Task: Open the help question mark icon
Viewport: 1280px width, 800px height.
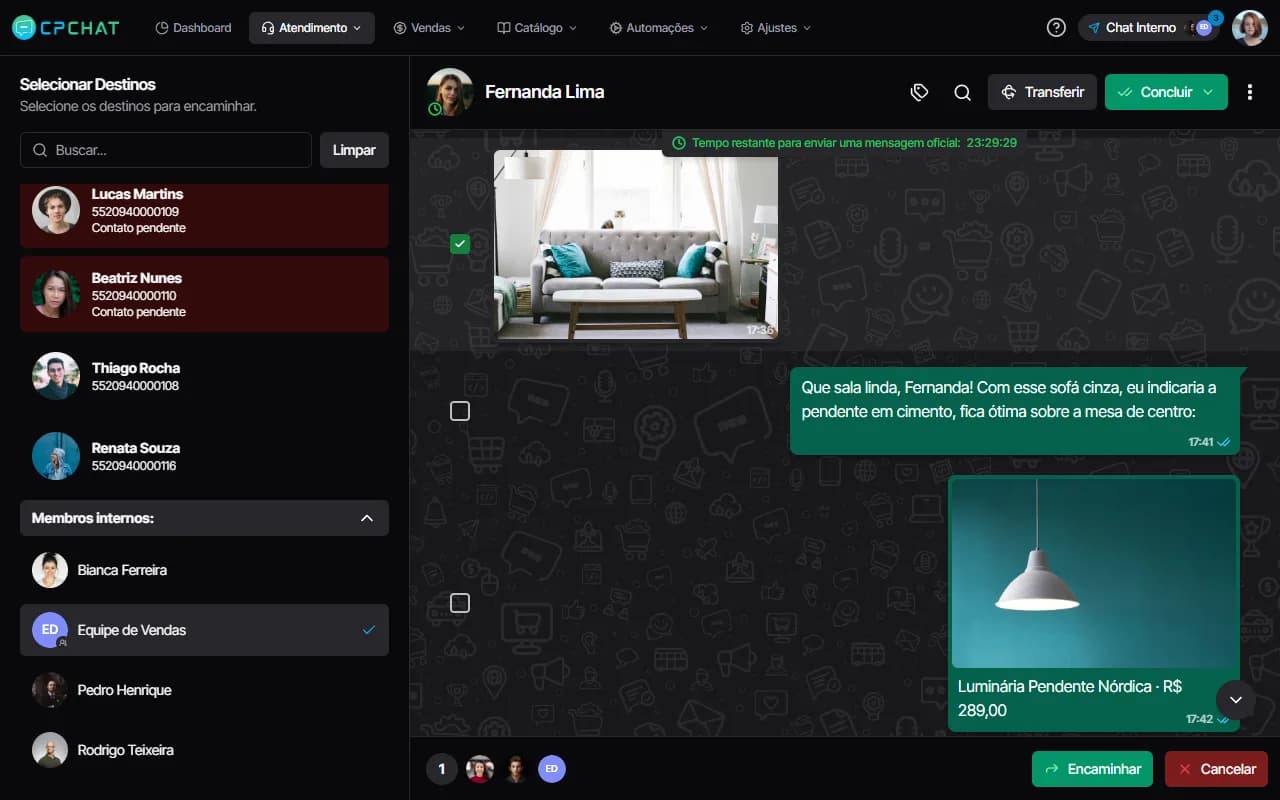Action: [x=1056, y=28]
